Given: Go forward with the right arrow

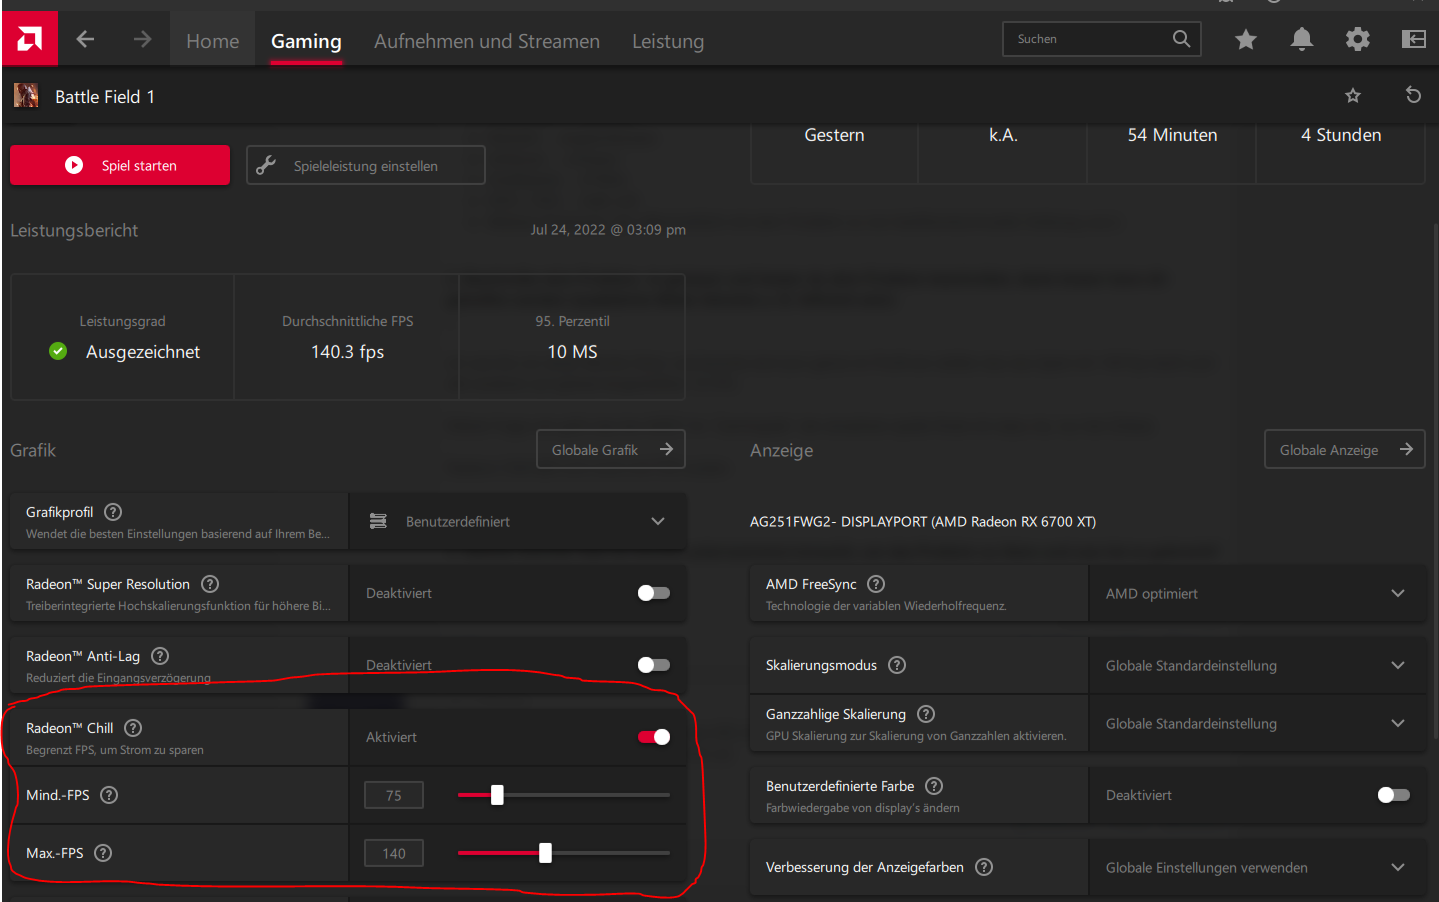Looking at the screenshot, I should tap(142, 39).
